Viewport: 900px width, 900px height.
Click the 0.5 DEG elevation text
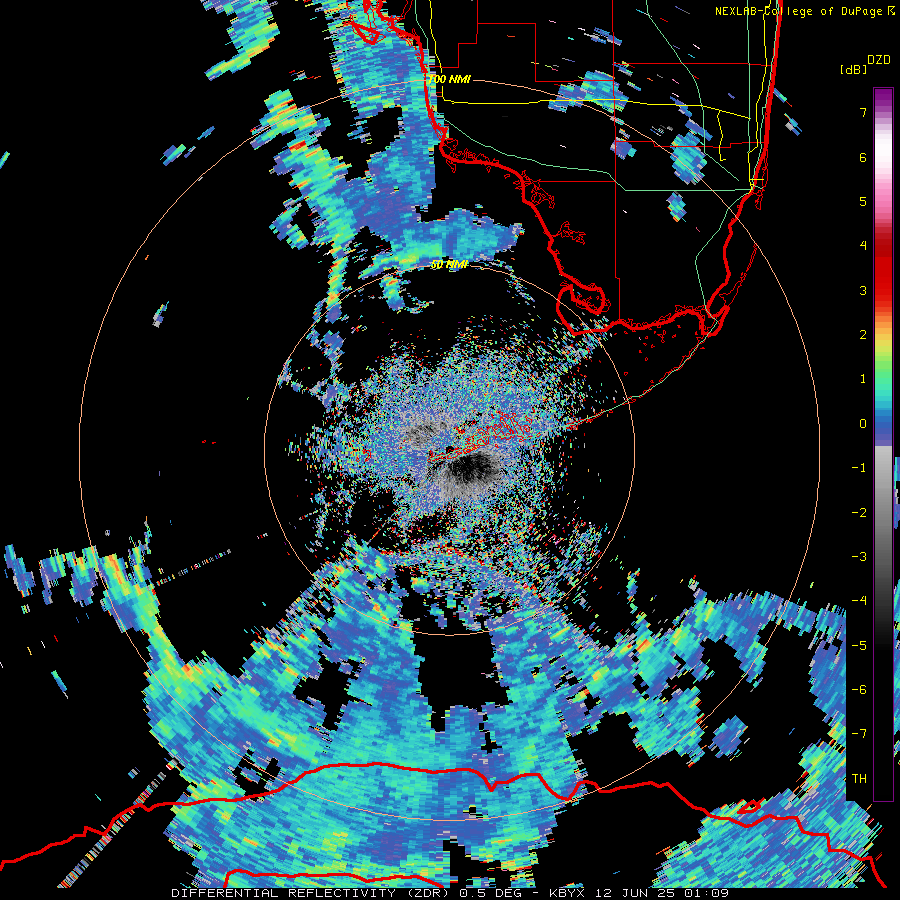coord(492,893)
